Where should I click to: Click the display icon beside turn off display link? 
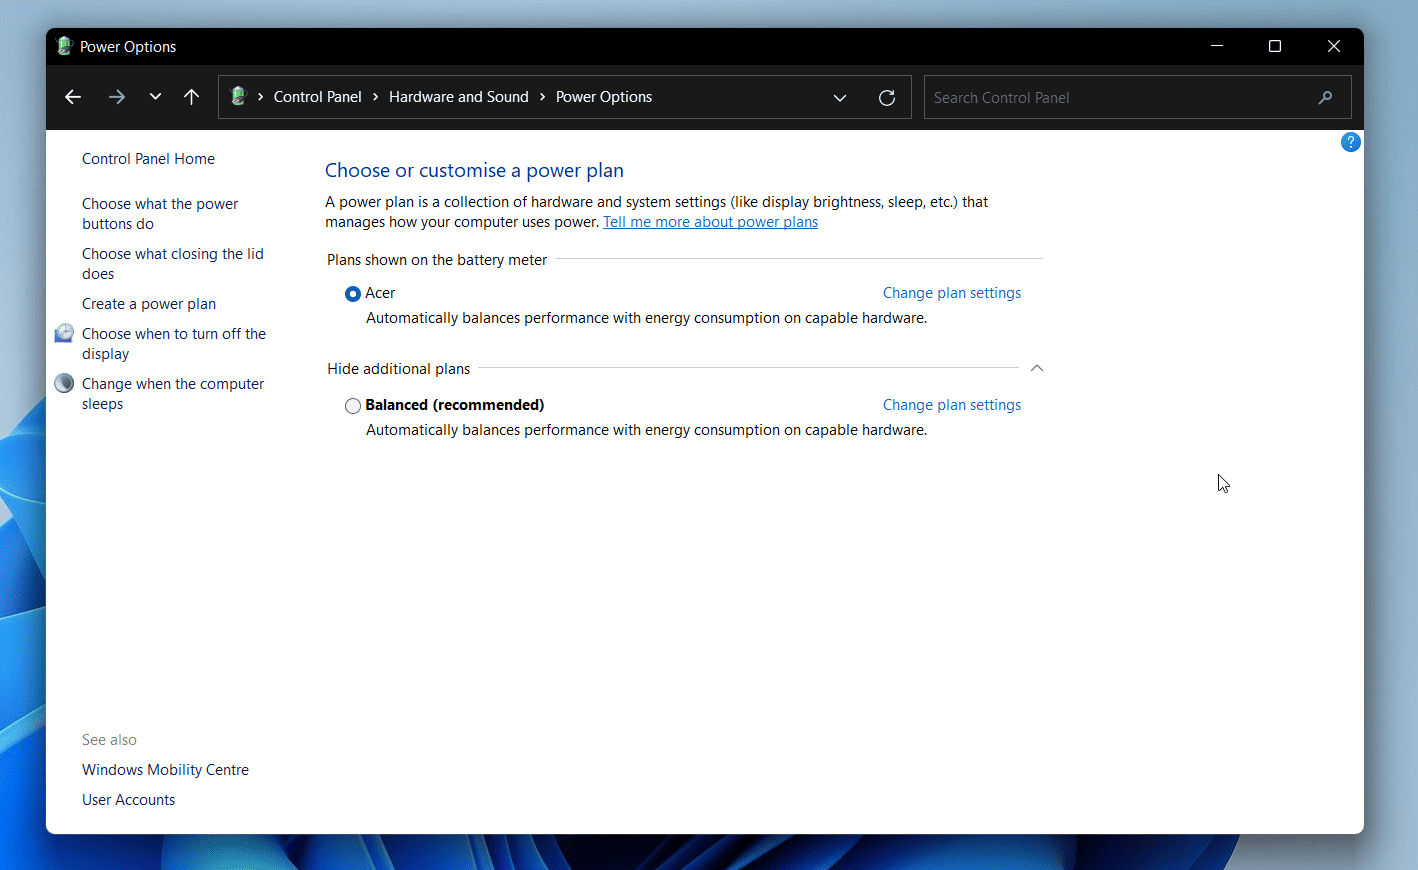(x=64, y=332)
